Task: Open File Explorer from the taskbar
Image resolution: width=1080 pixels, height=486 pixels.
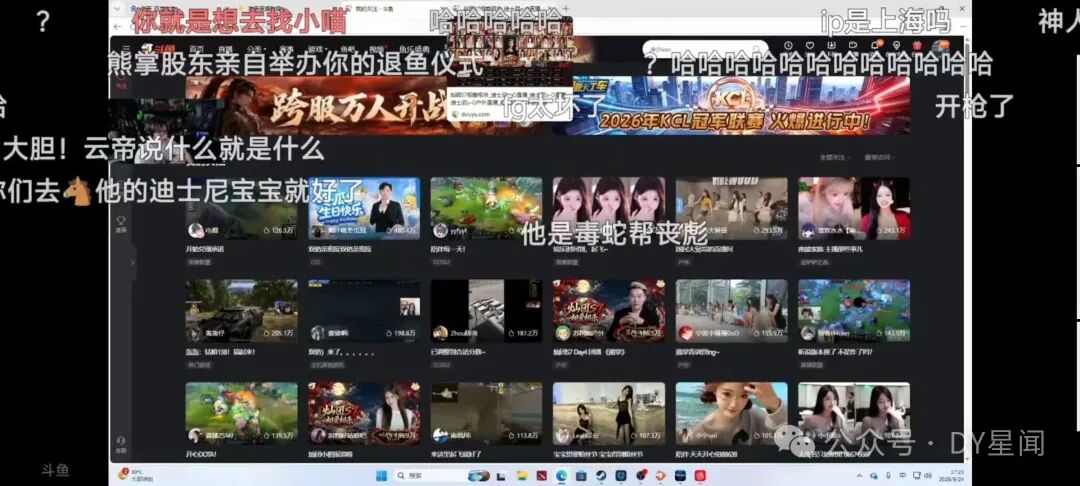Action: click(522, 475)
